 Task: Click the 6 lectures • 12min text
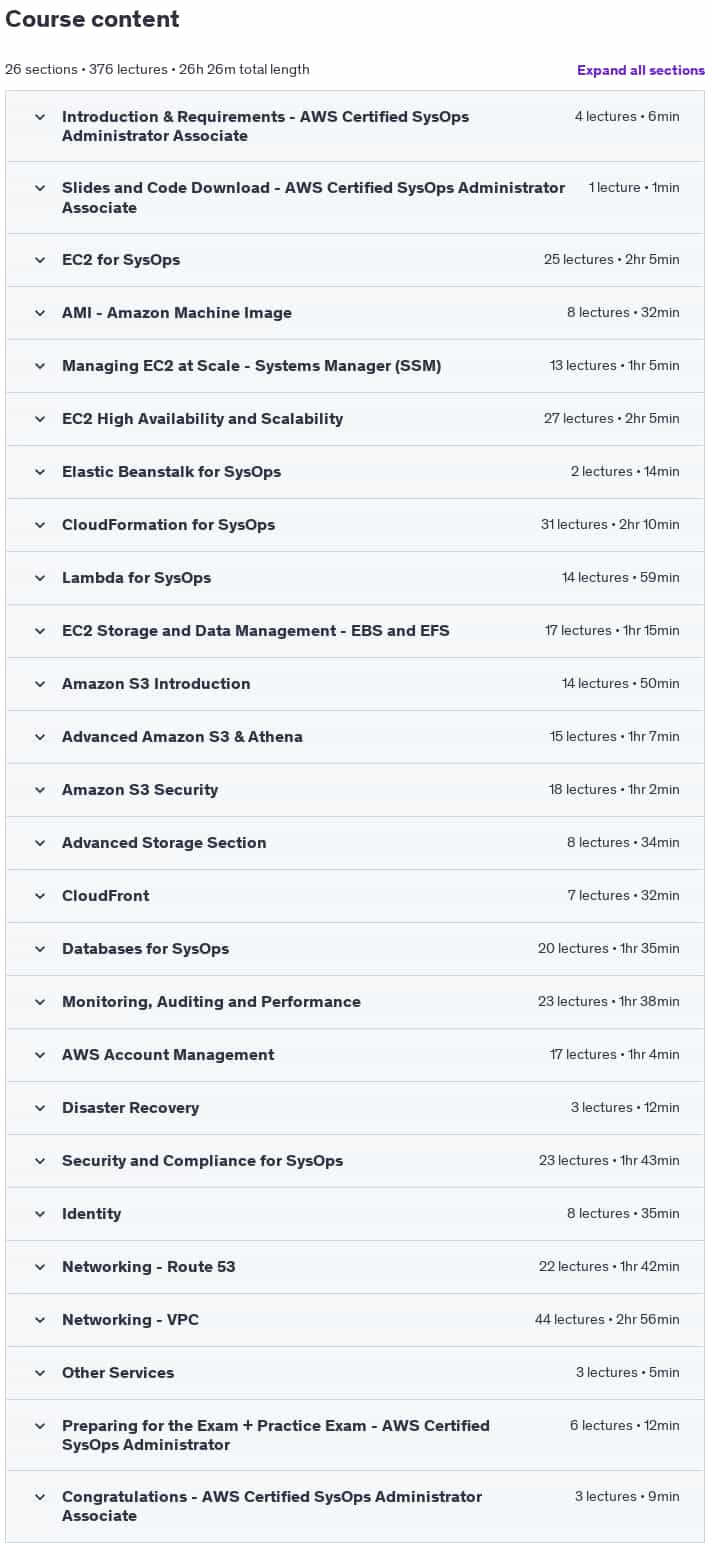[625, 1426]
